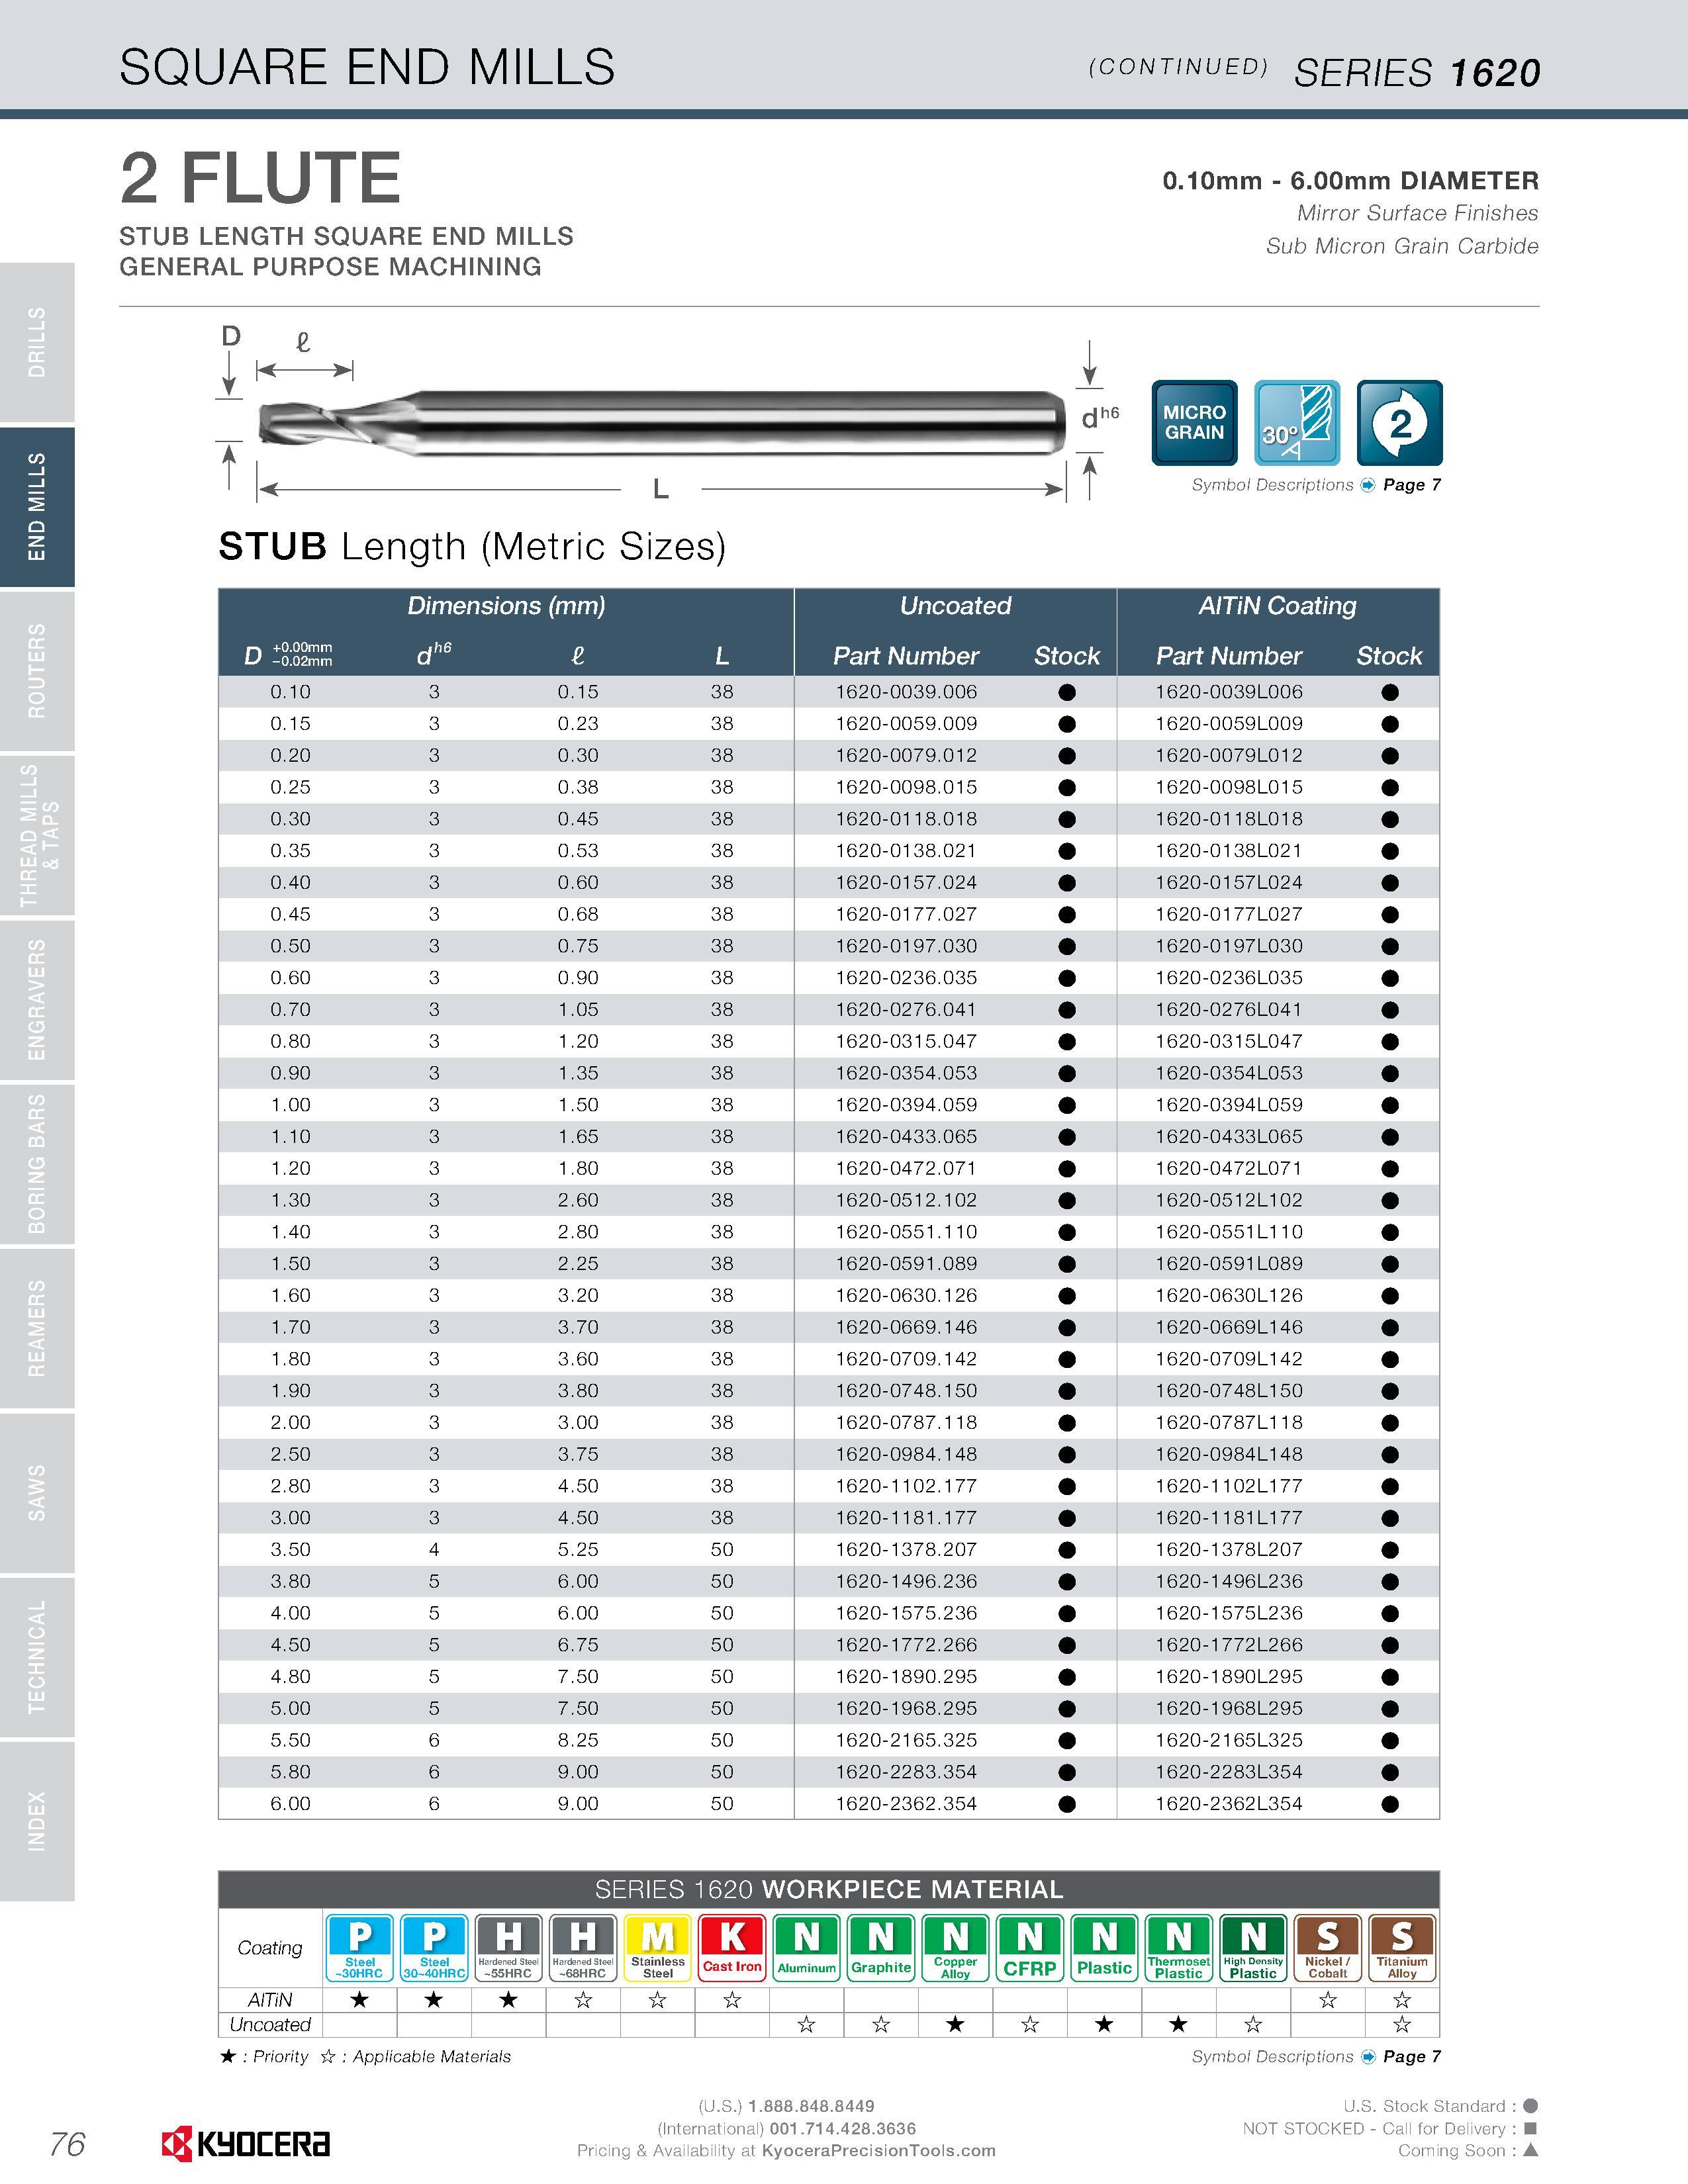1688x2184 pixels.
Task: Select part number 1620-0039L006
Action: [x=1229, y=692]
